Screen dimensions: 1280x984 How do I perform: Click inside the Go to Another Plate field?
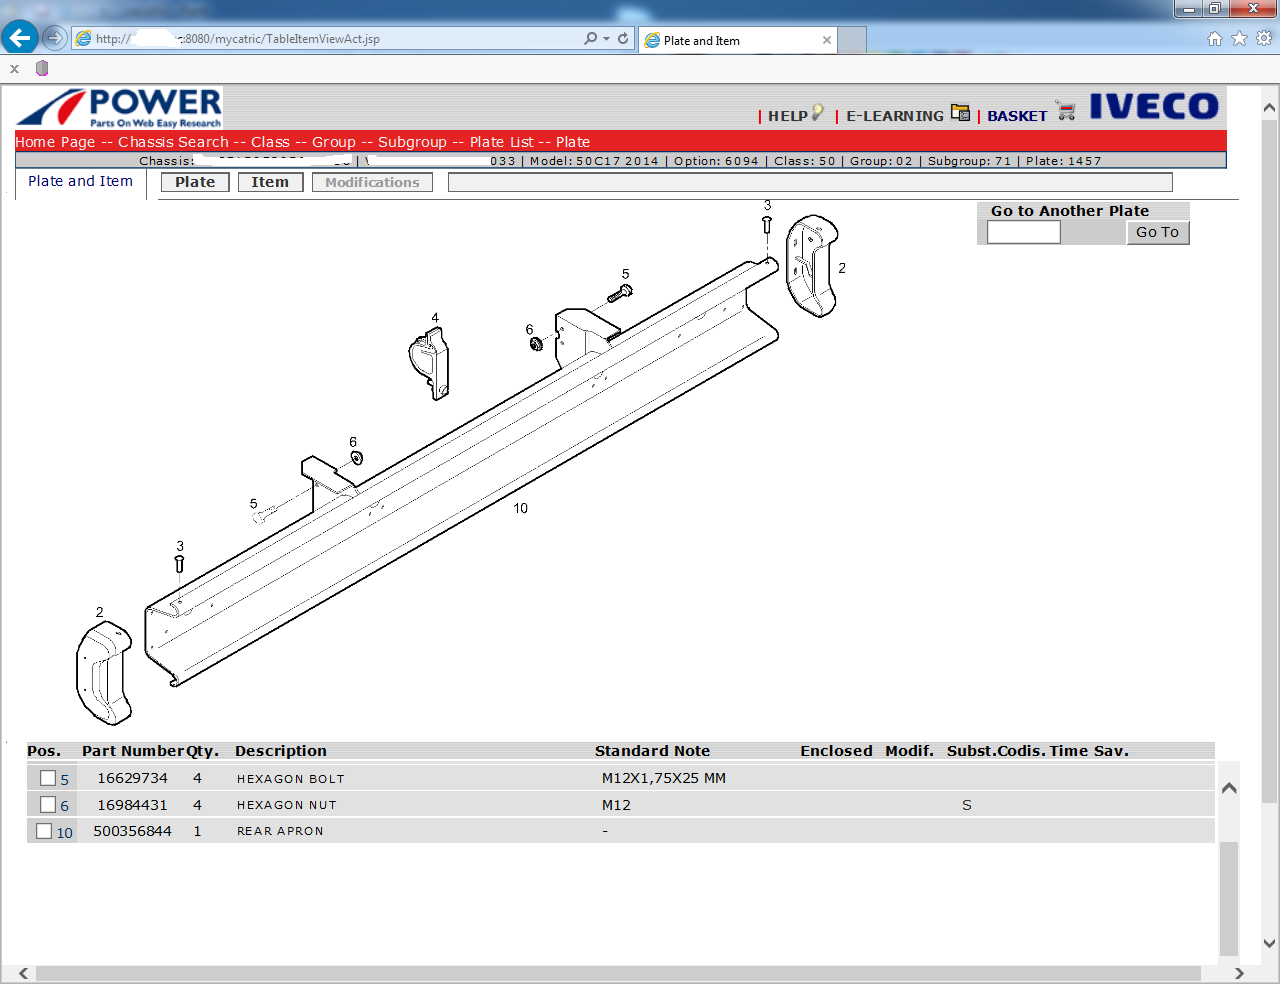tap(1022, 231)
